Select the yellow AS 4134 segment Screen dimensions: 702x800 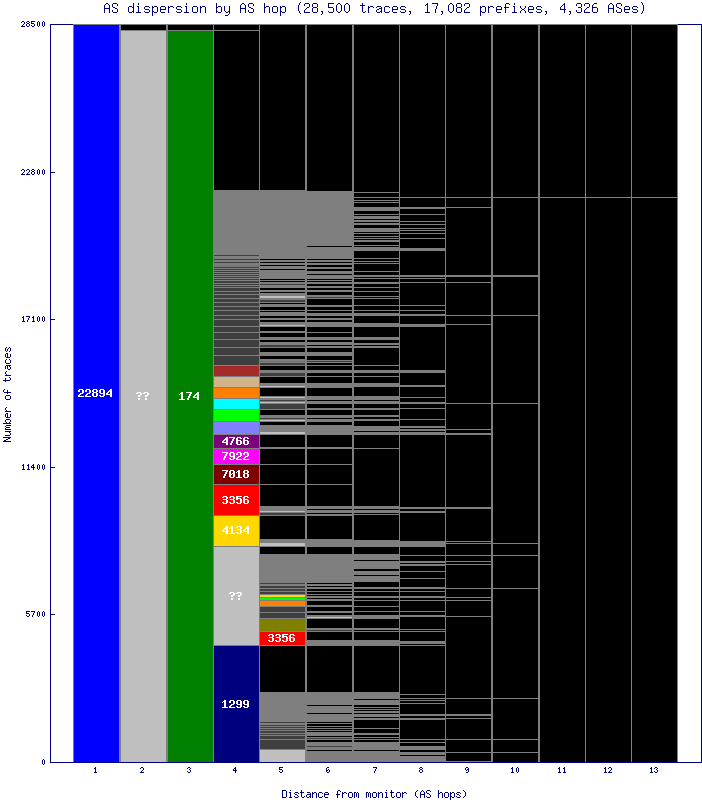(236, 530)
